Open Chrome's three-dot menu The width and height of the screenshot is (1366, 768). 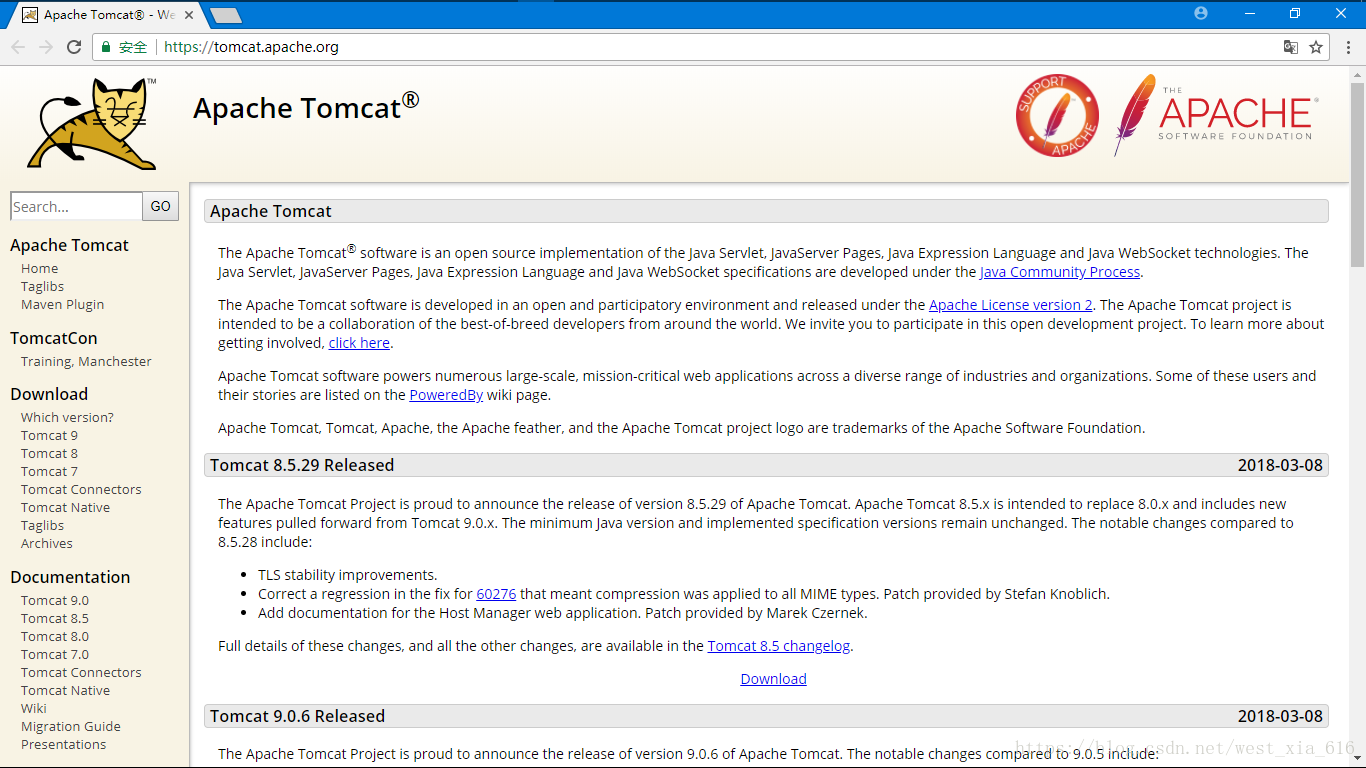click(x=1349, y=47)
